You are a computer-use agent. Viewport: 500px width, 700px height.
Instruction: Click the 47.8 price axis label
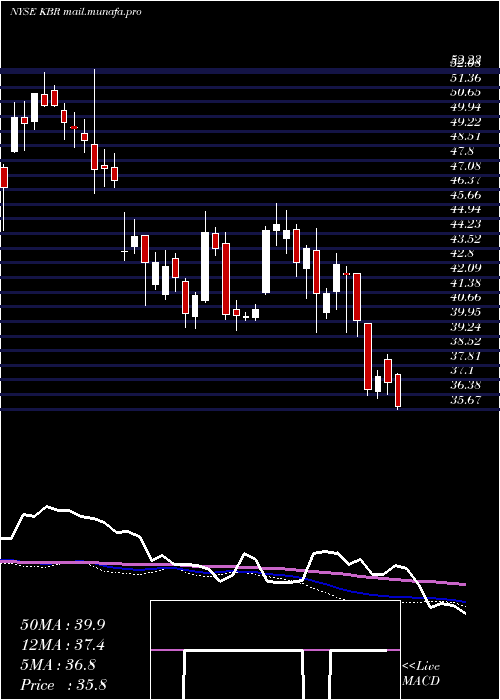click(x=462, y=151)
